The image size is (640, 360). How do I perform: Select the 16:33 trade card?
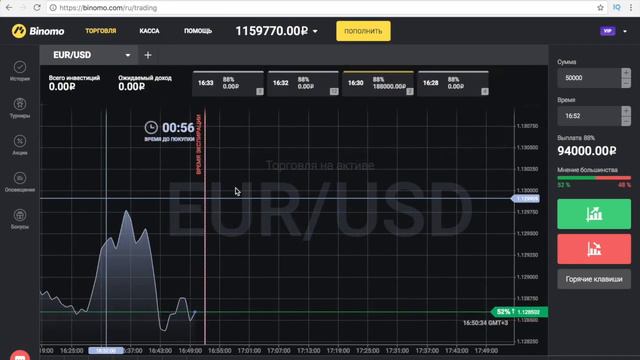228,84
